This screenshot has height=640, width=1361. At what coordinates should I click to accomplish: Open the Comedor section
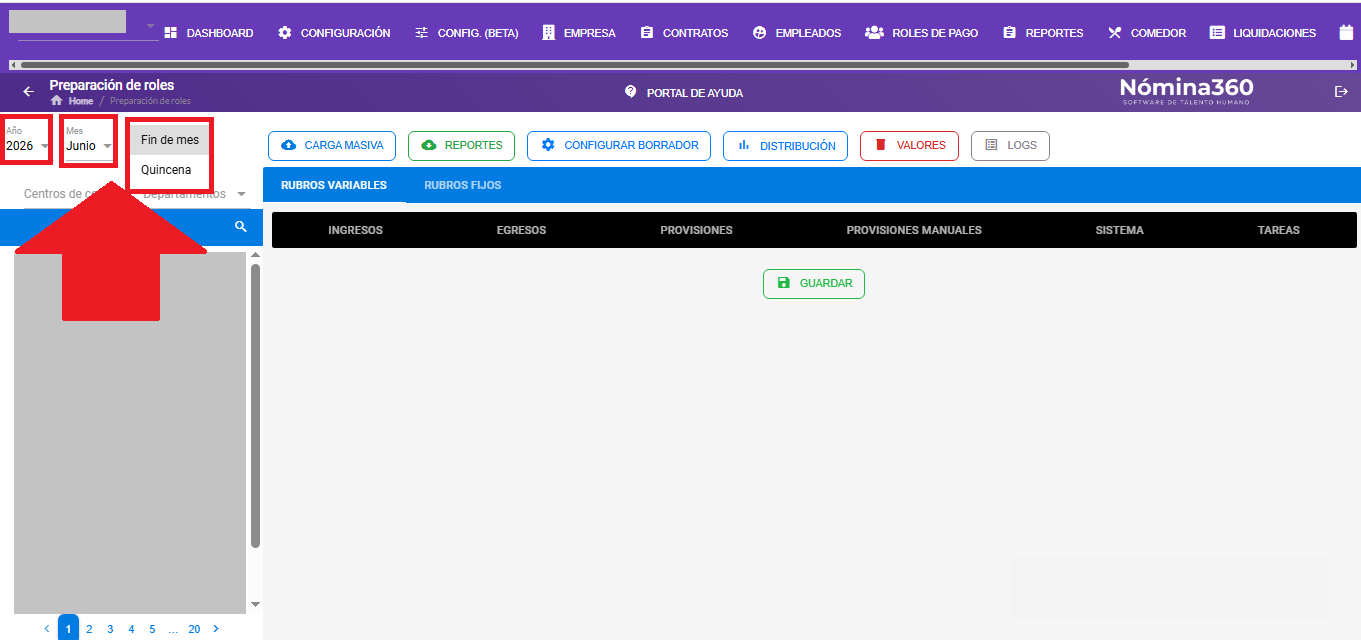coord(1147,33)
